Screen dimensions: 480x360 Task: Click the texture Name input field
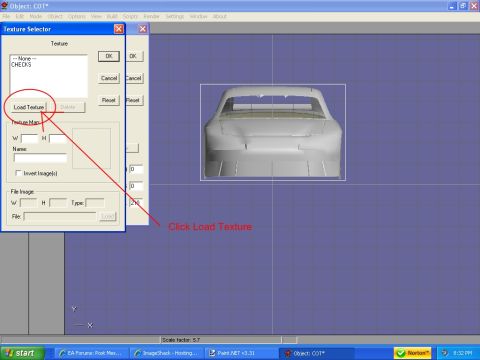40,158
